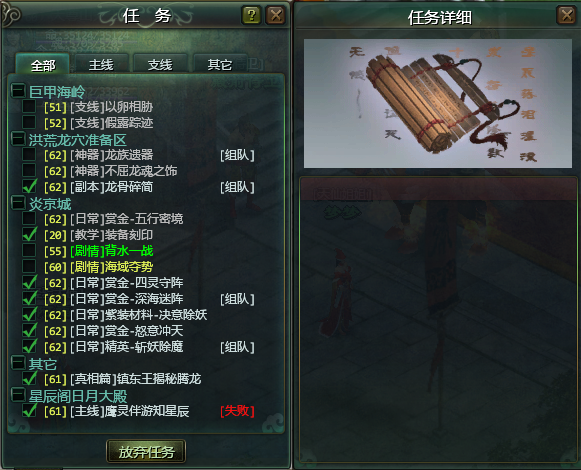This screenshot has height=470, width=581.
Task: Collapse the 炎京城 quest group
Action: [x=18, y=203]
